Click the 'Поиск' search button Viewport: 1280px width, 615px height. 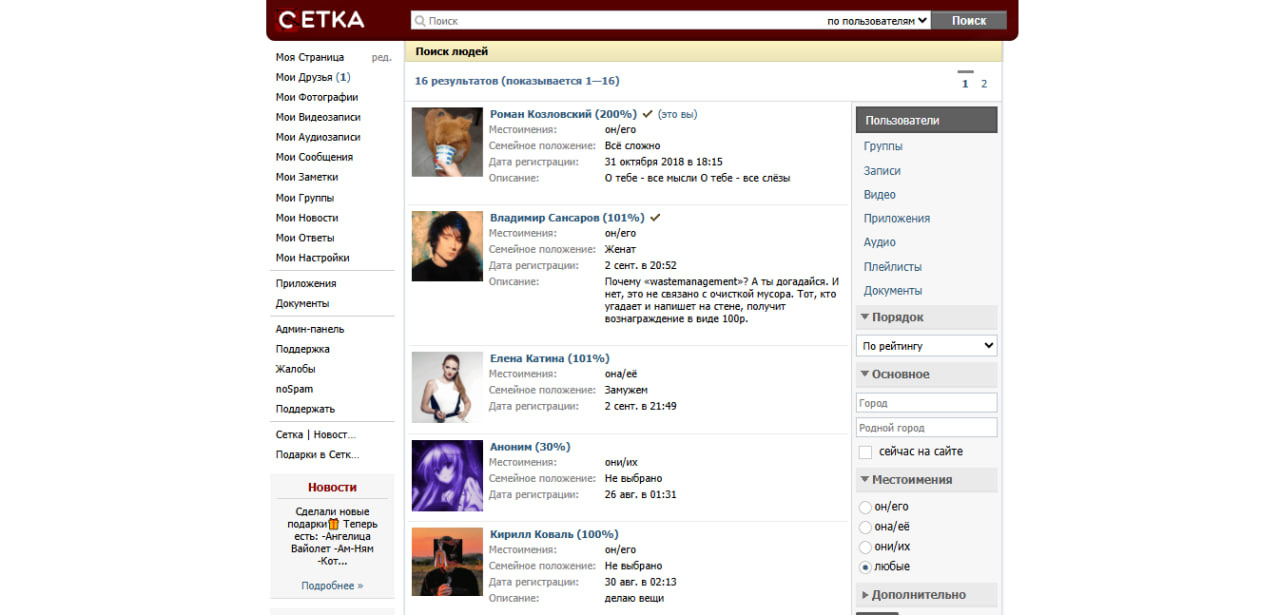tap(969, 20)
